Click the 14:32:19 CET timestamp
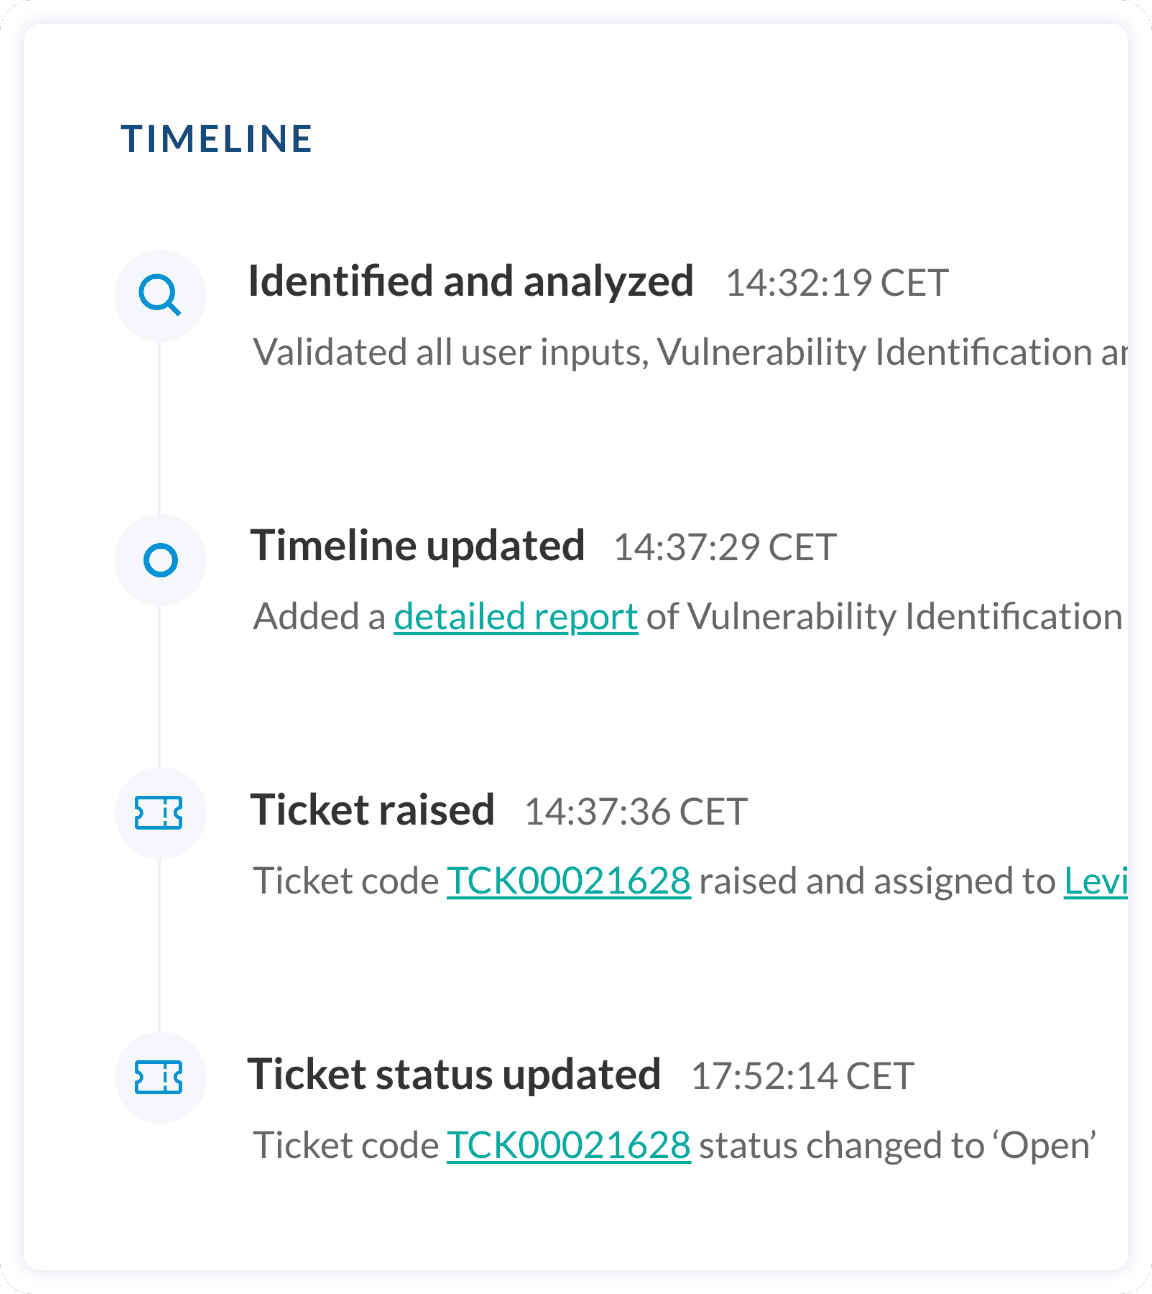The height and width of the screenshot is (1294, 1152). click(836, 284)
